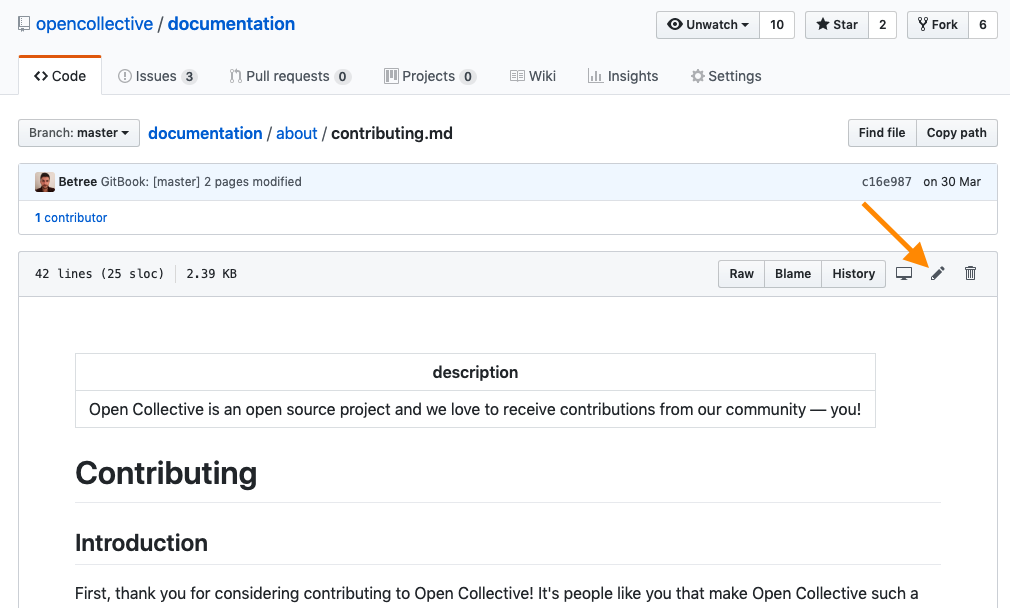This screenshot has width=1010, height=608.
Task: Open the file History
Action: click(853, 274)
